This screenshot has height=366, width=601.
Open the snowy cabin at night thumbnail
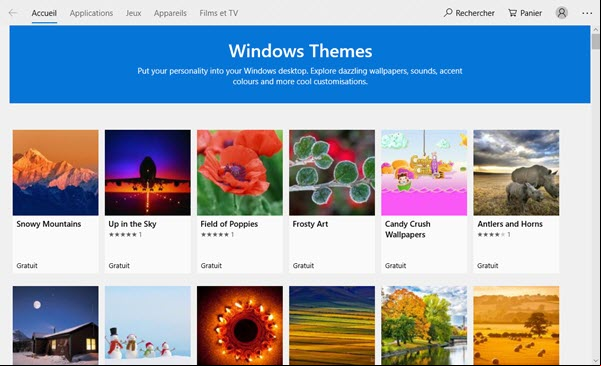[56, 325]
